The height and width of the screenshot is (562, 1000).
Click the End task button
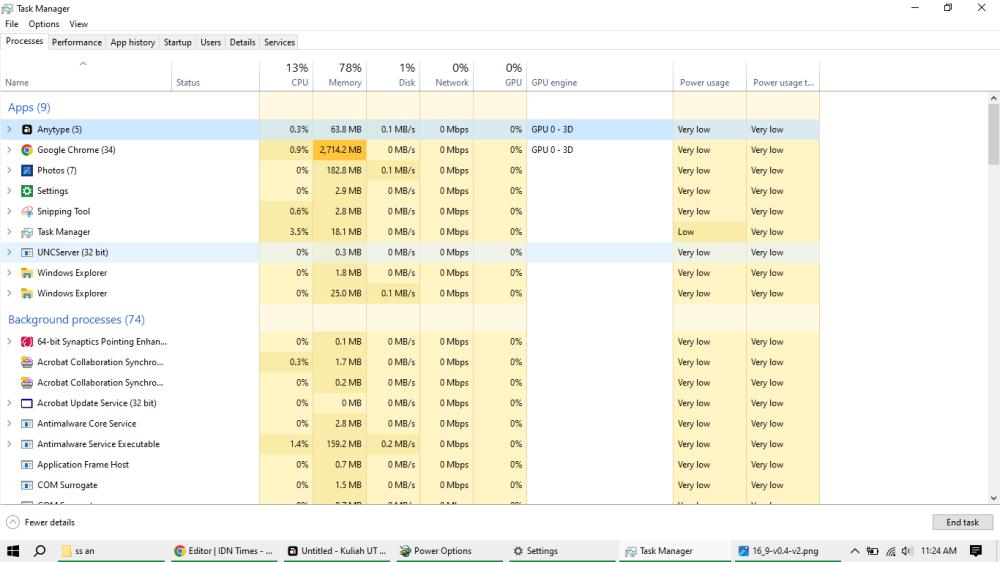(x=962, y=522)
